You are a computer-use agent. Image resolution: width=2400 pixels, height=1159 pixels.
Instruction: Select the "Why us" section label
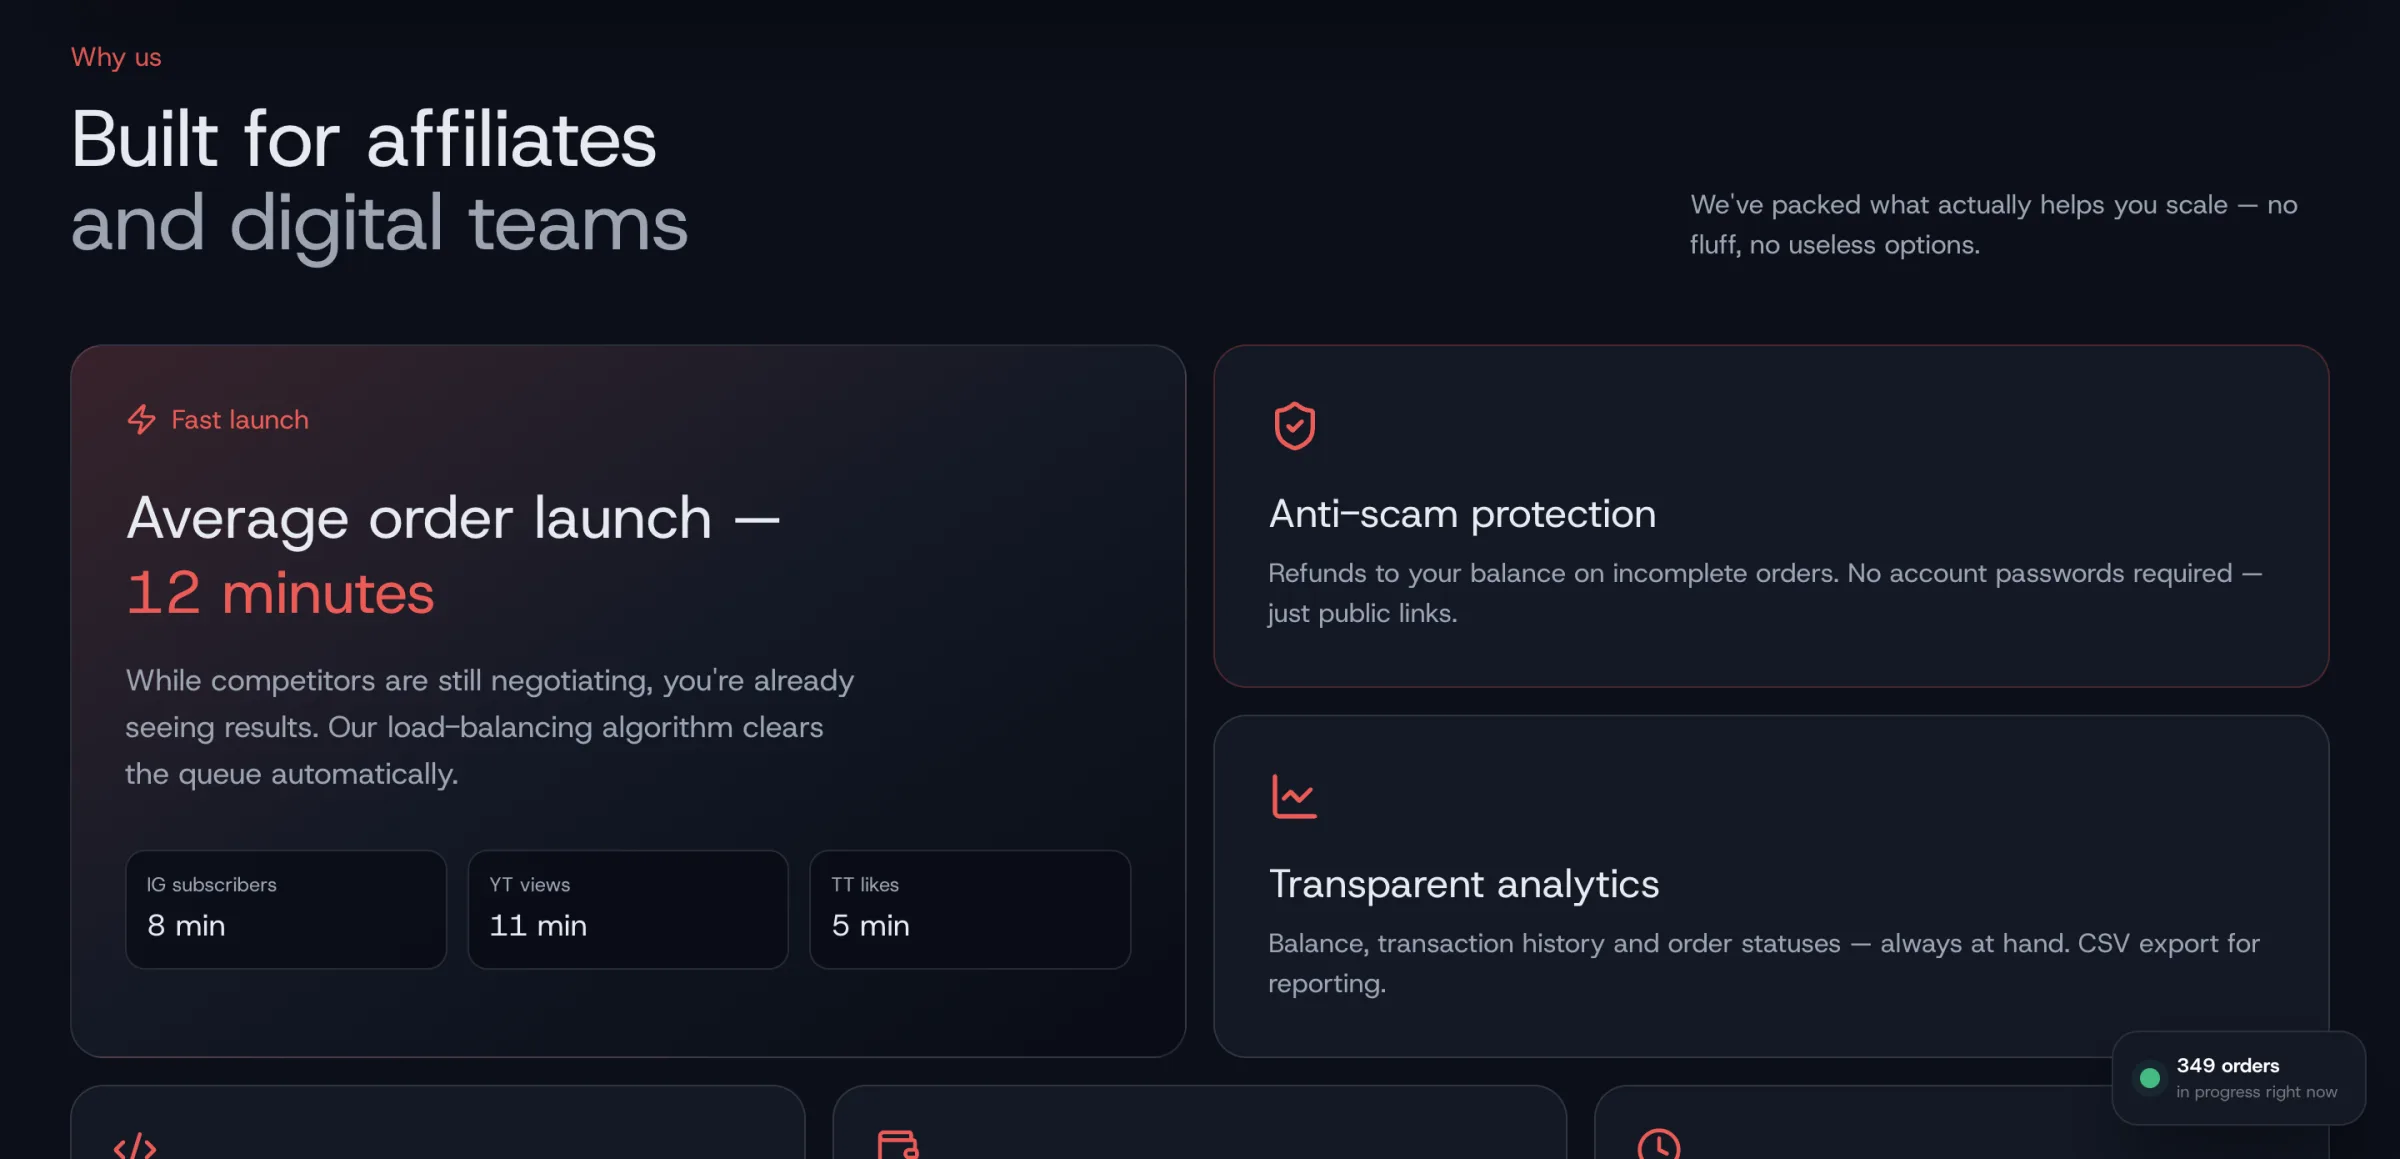(x=116, y=57)
